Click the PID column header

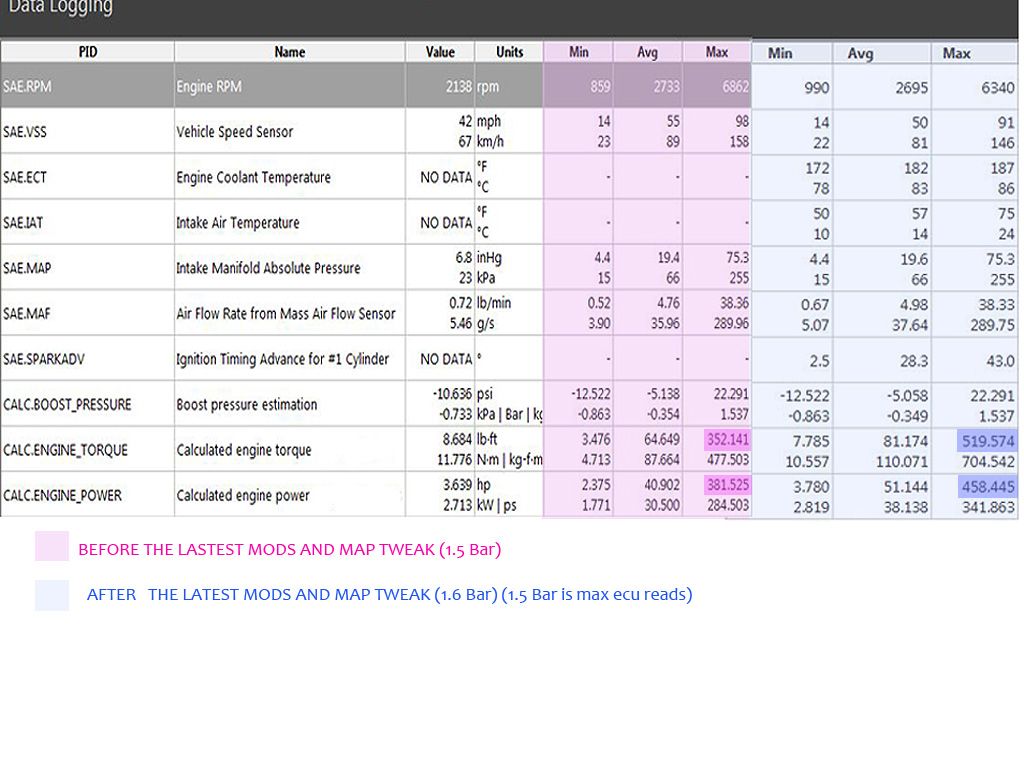tap(88, 52)
